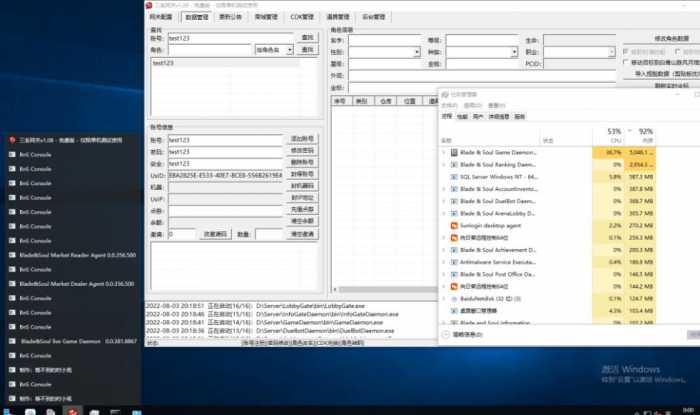Click the Blade & Soul Achievement daemon icon
The width and height of the screenshot is (700, 415).
tap(454, 250)
